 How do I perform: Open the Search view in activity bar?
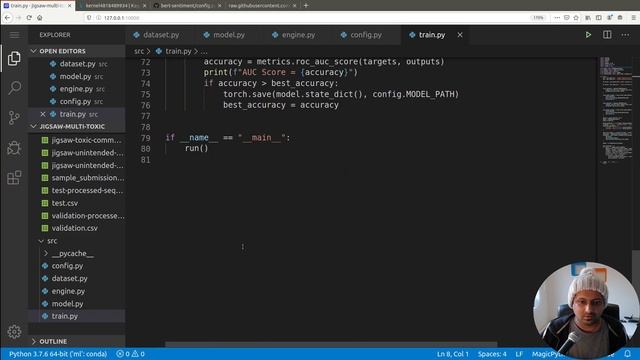(14, 88)
